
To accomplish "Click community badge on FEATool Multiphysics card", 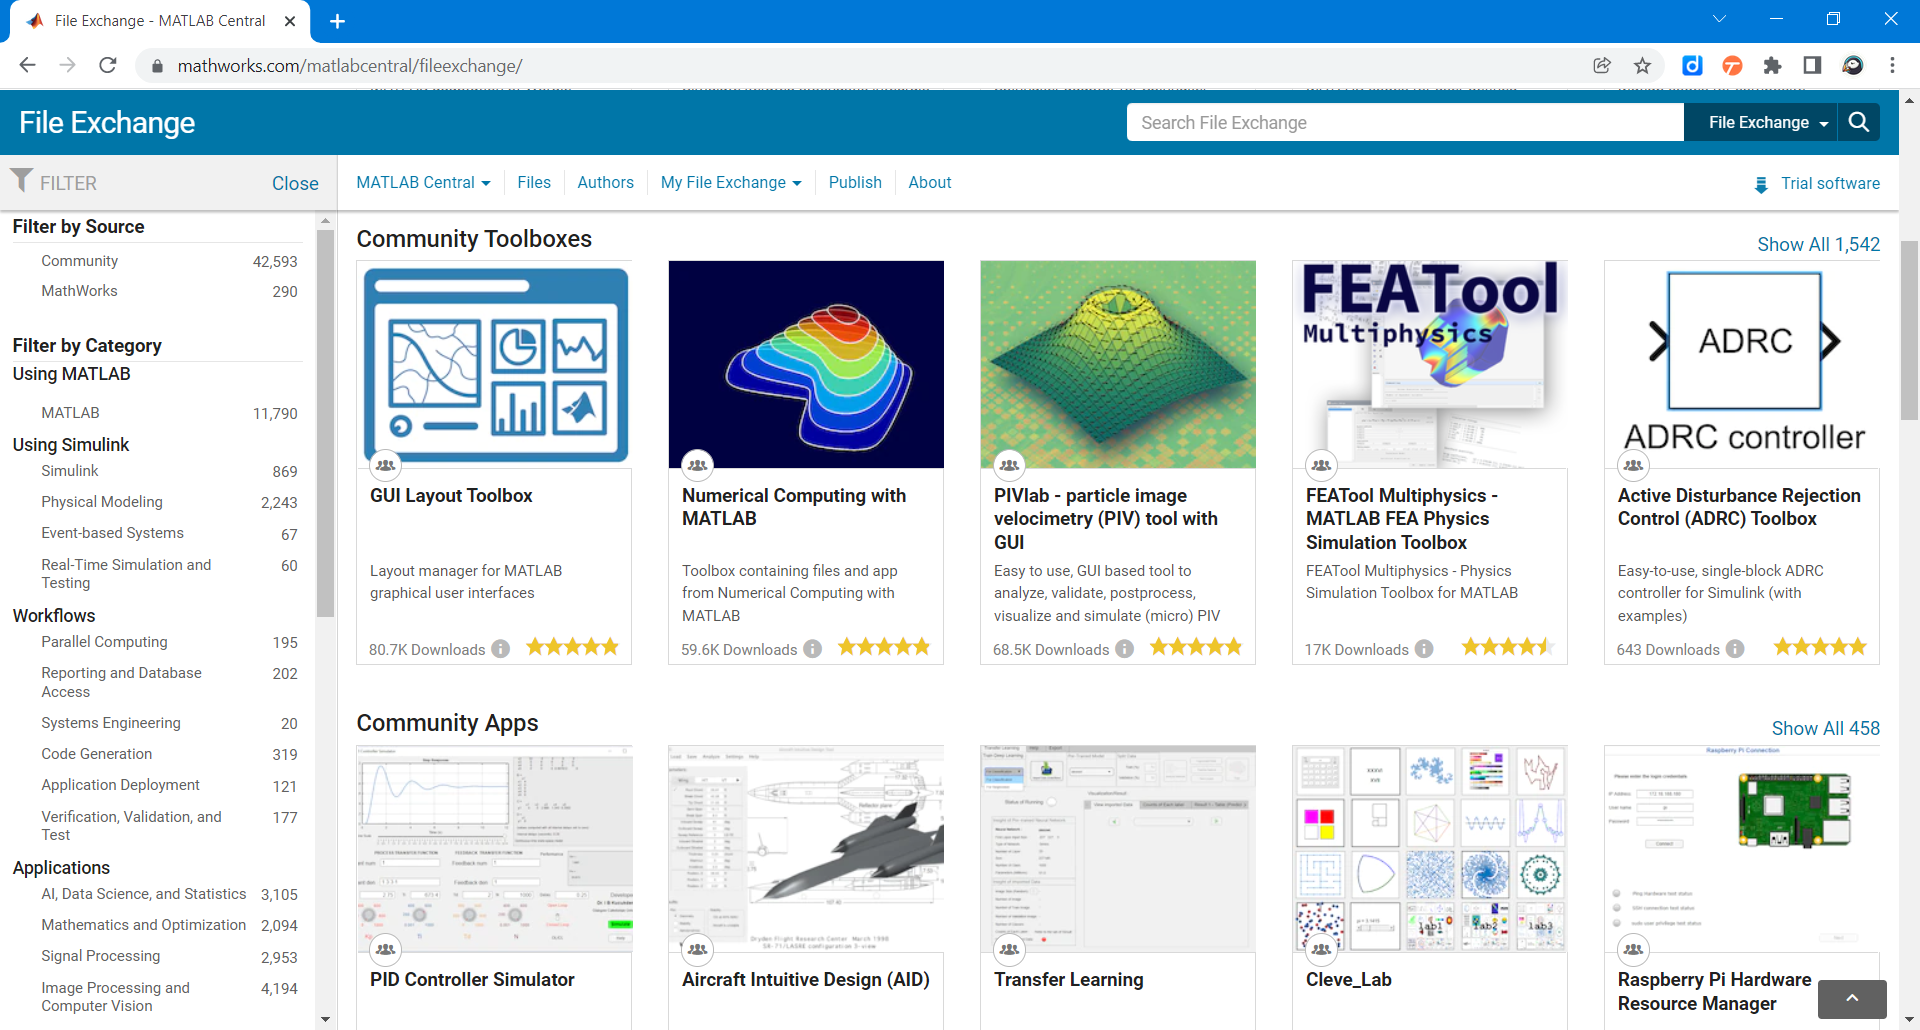I will [x=1321, y=465].
